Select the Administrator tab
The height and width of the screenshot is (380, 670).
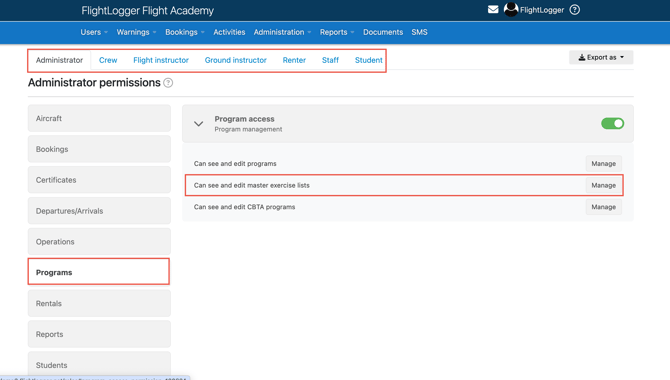59,60
